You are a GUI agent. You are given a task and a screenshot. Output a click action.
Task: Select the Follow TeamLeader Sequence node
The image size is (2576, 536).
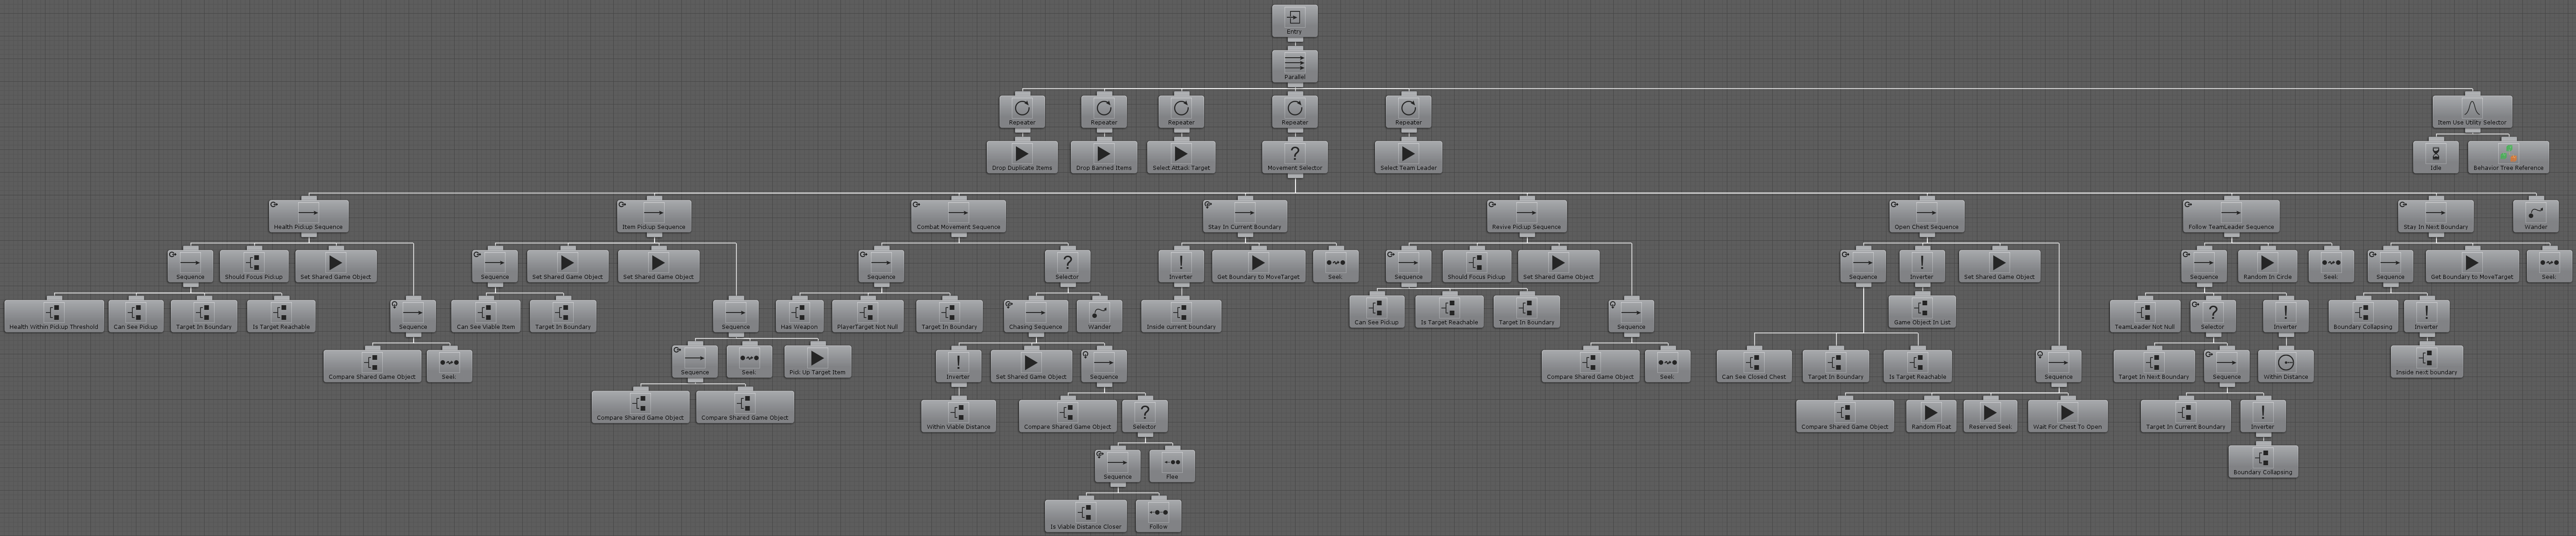click(2231, 216)
